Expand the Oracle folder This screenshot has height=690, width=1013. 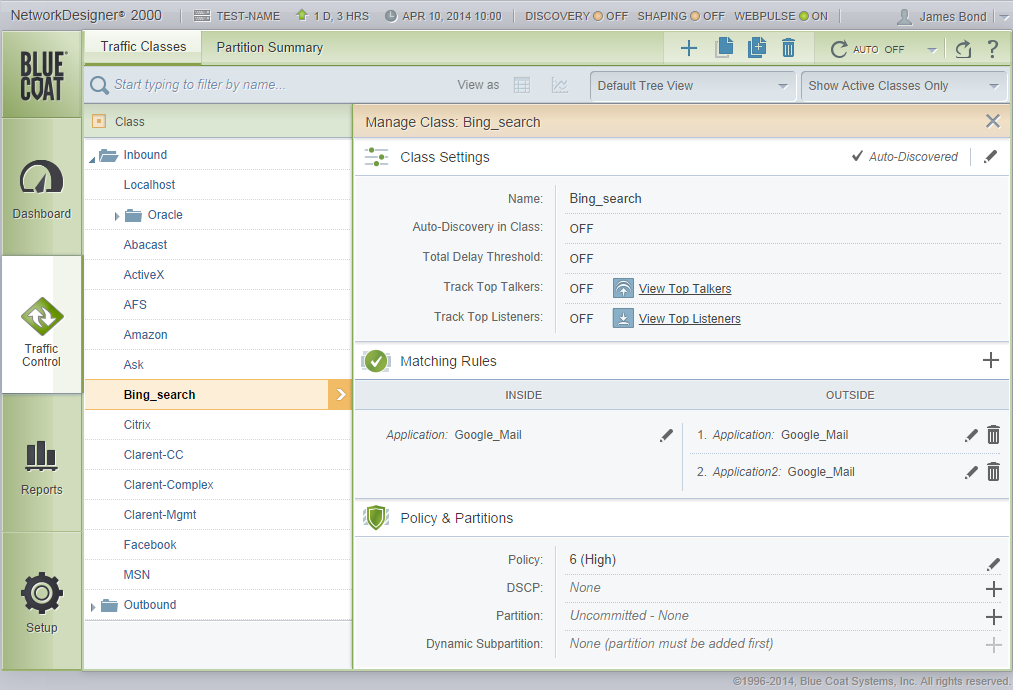(x=116, y=216)
